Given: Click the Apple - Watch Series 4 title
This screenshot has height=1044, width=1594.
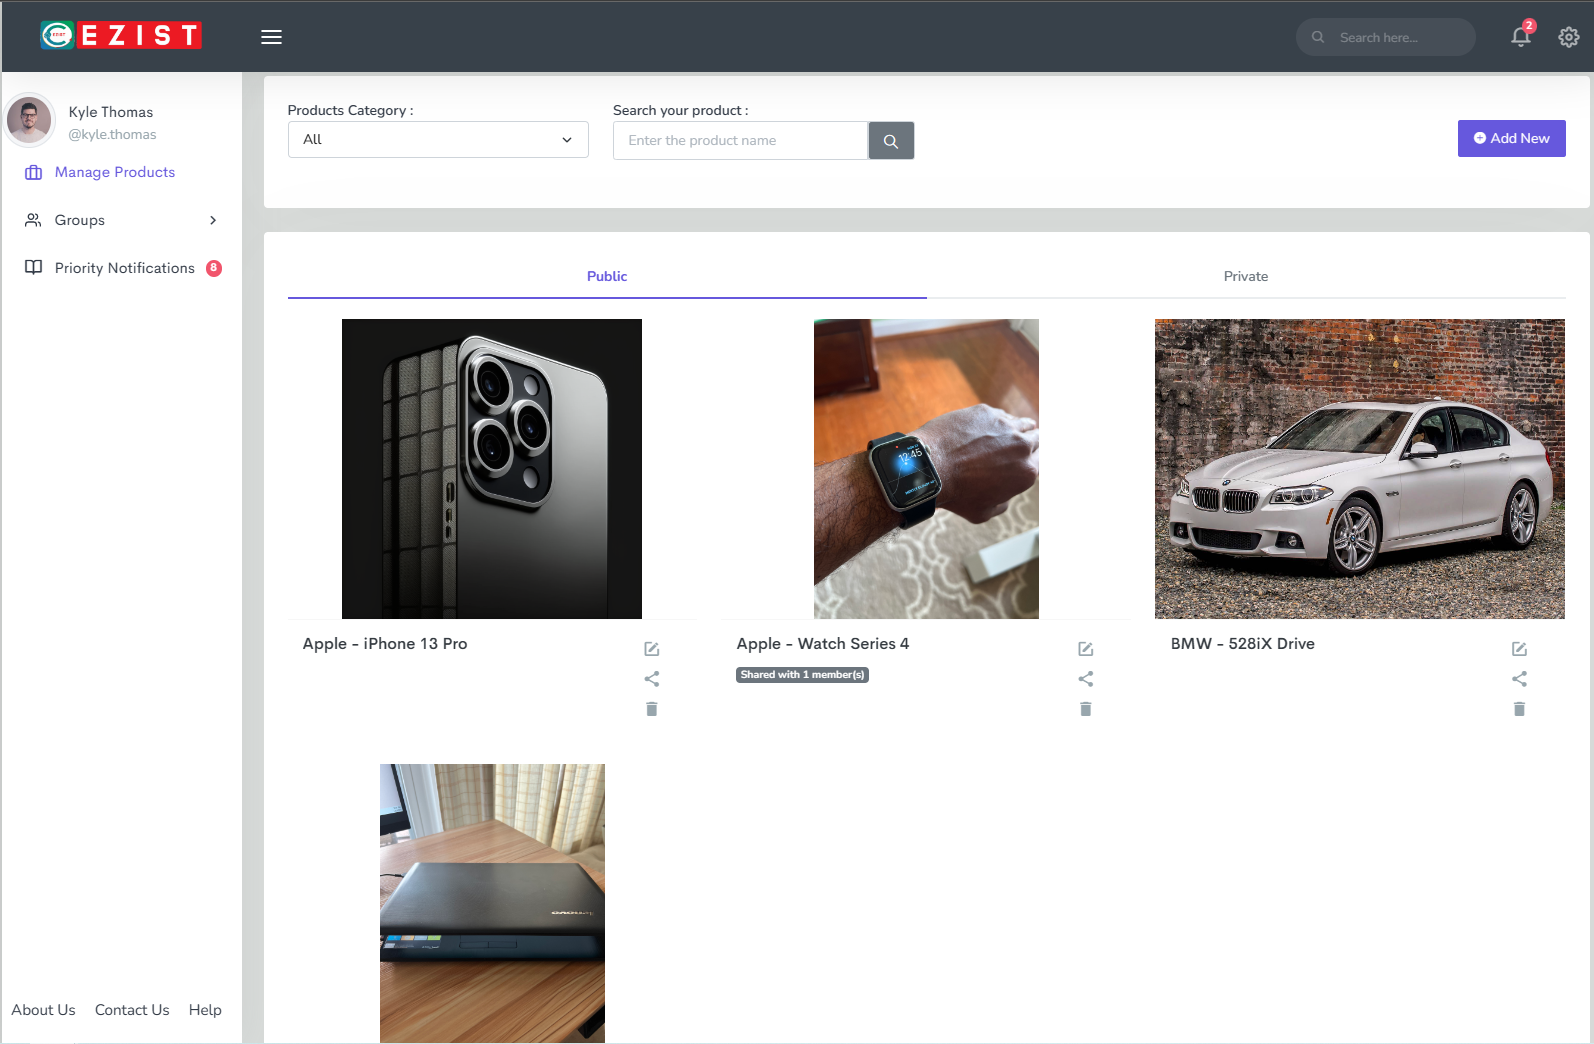Looking at the screenshot, I should 823,644.
